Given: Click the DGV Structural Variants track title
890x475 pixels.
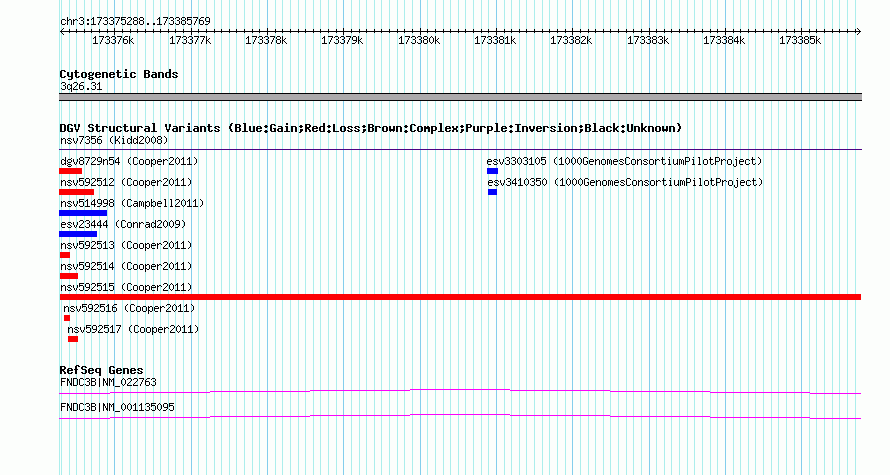Looking at the screenshot, I should click(370, 128).
